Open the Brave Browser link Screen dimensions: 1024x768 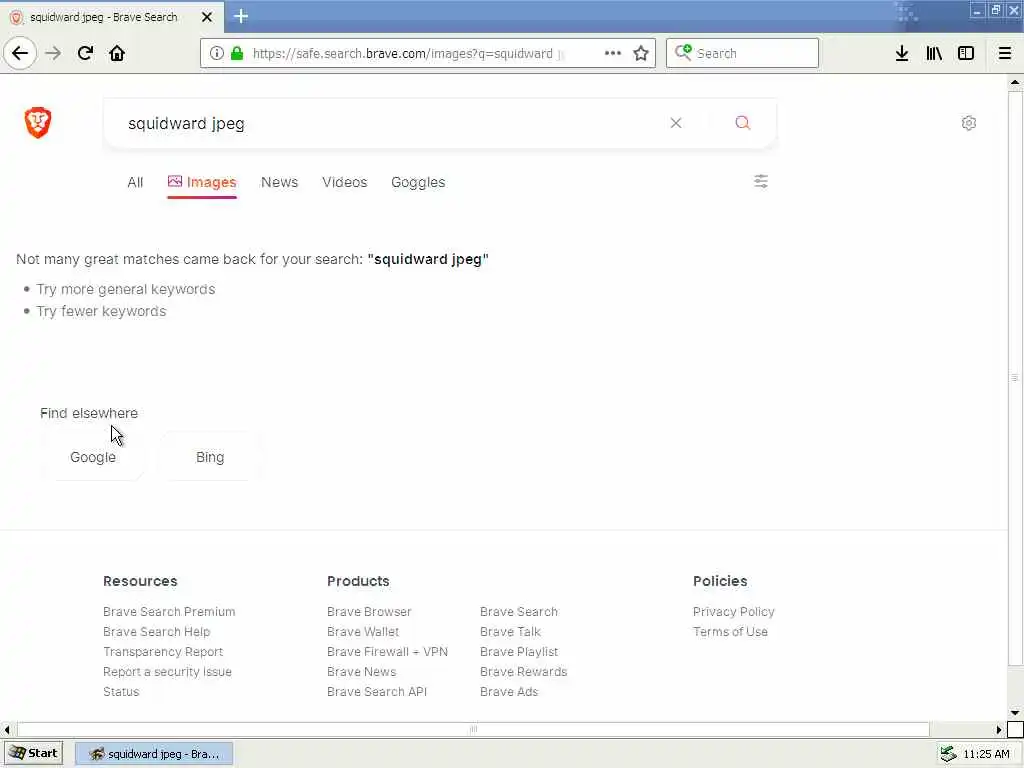[369, 612]
